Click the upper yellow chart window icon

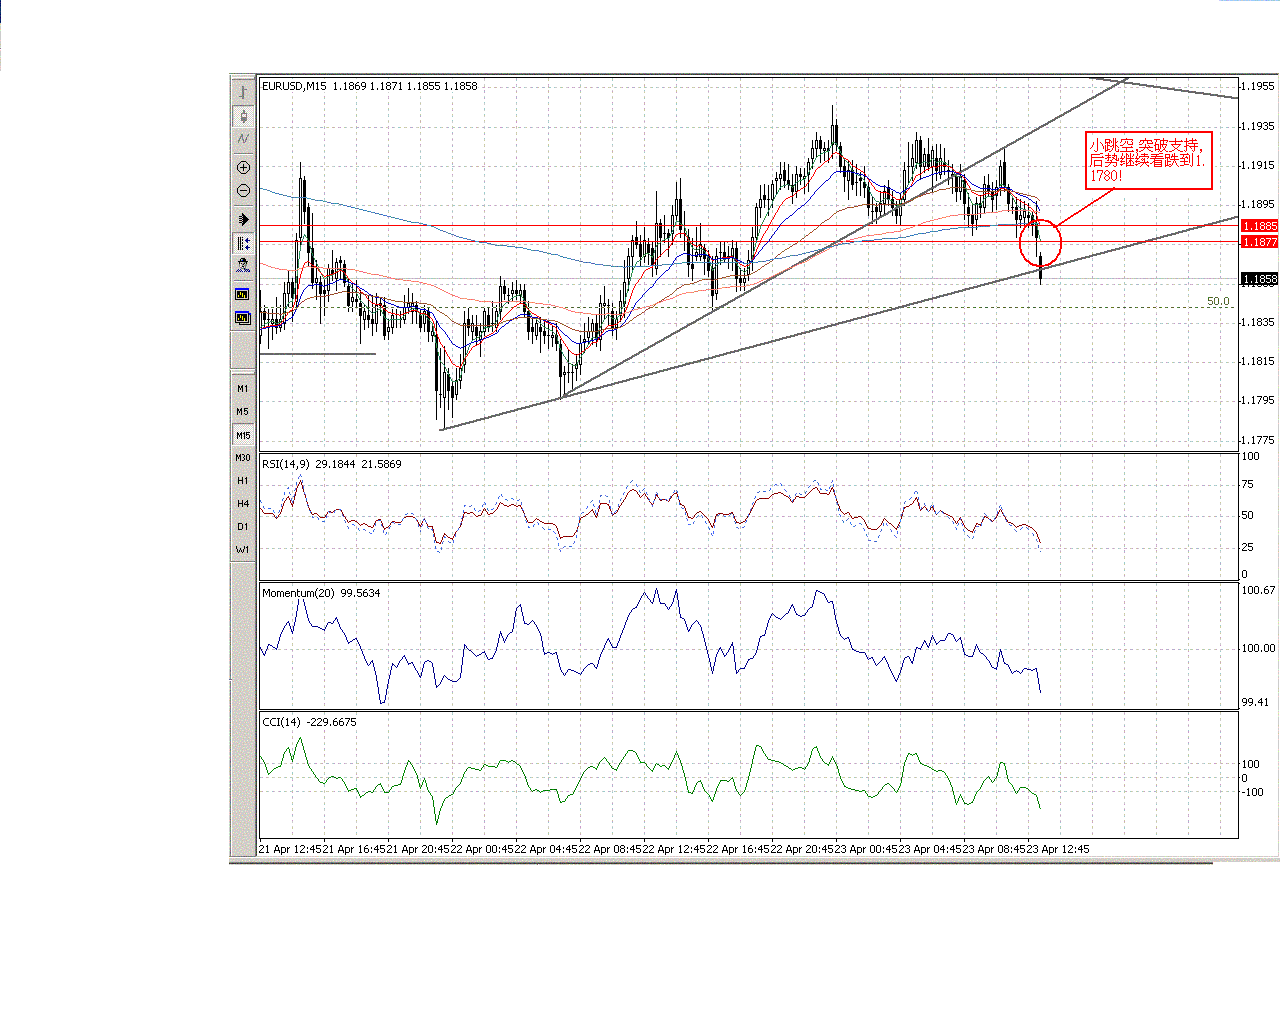(x=243, y=294)
